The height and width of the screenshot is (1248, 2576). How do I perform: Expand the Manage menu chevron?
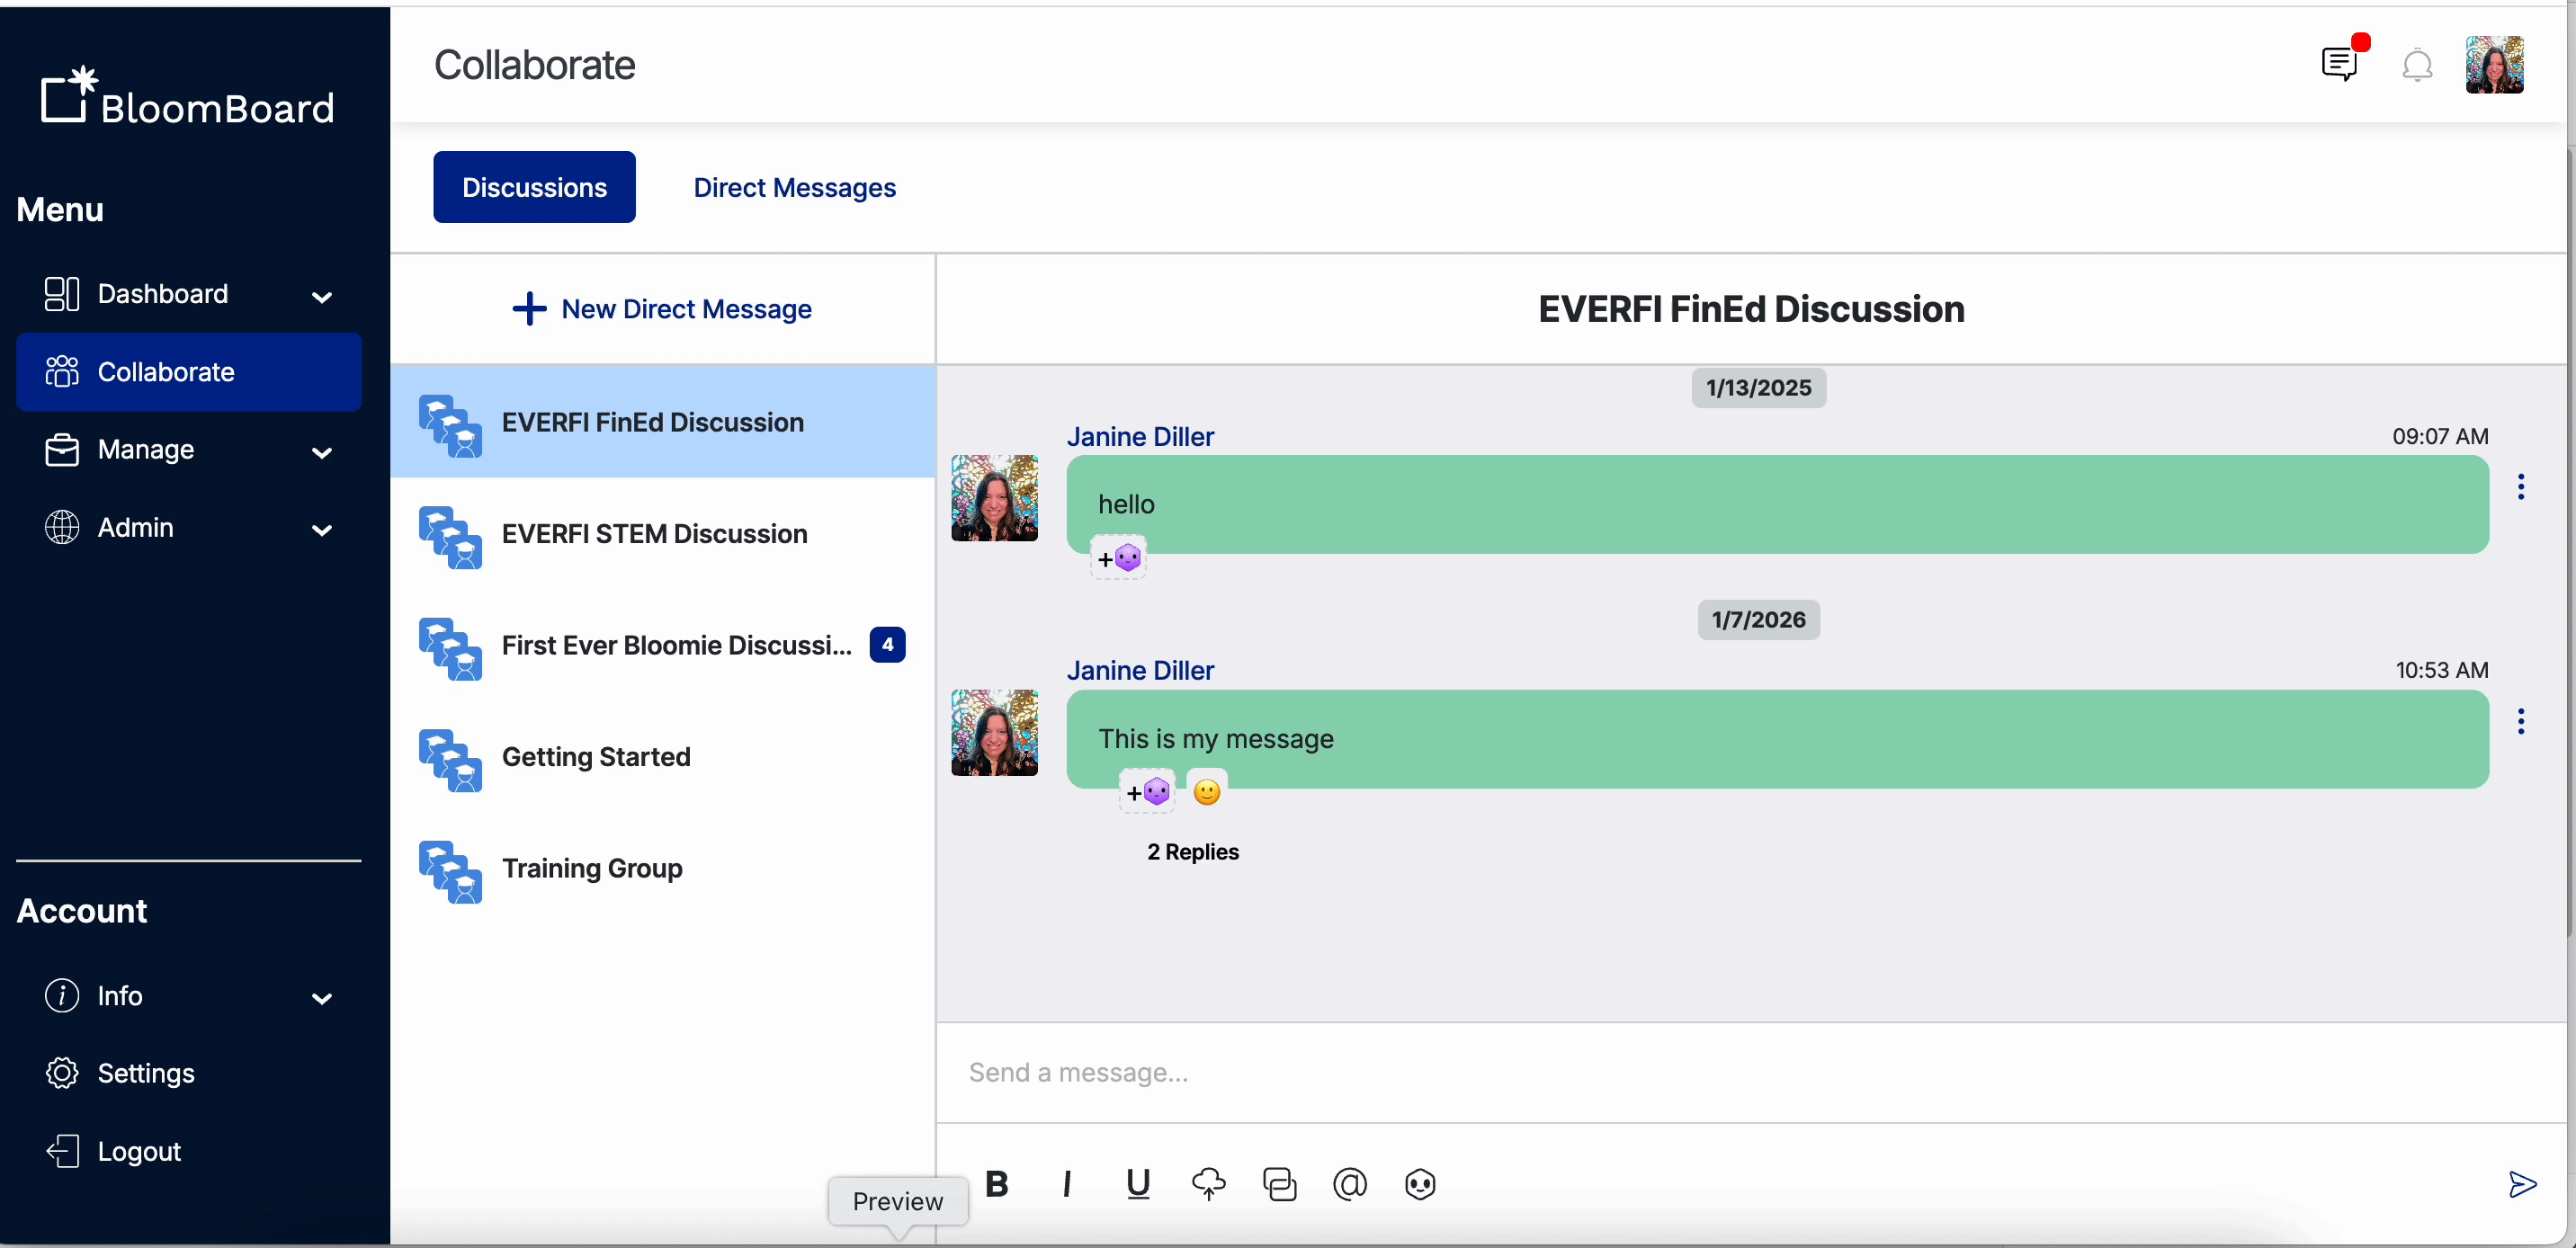pyautogui.click(x=321, y=453)
